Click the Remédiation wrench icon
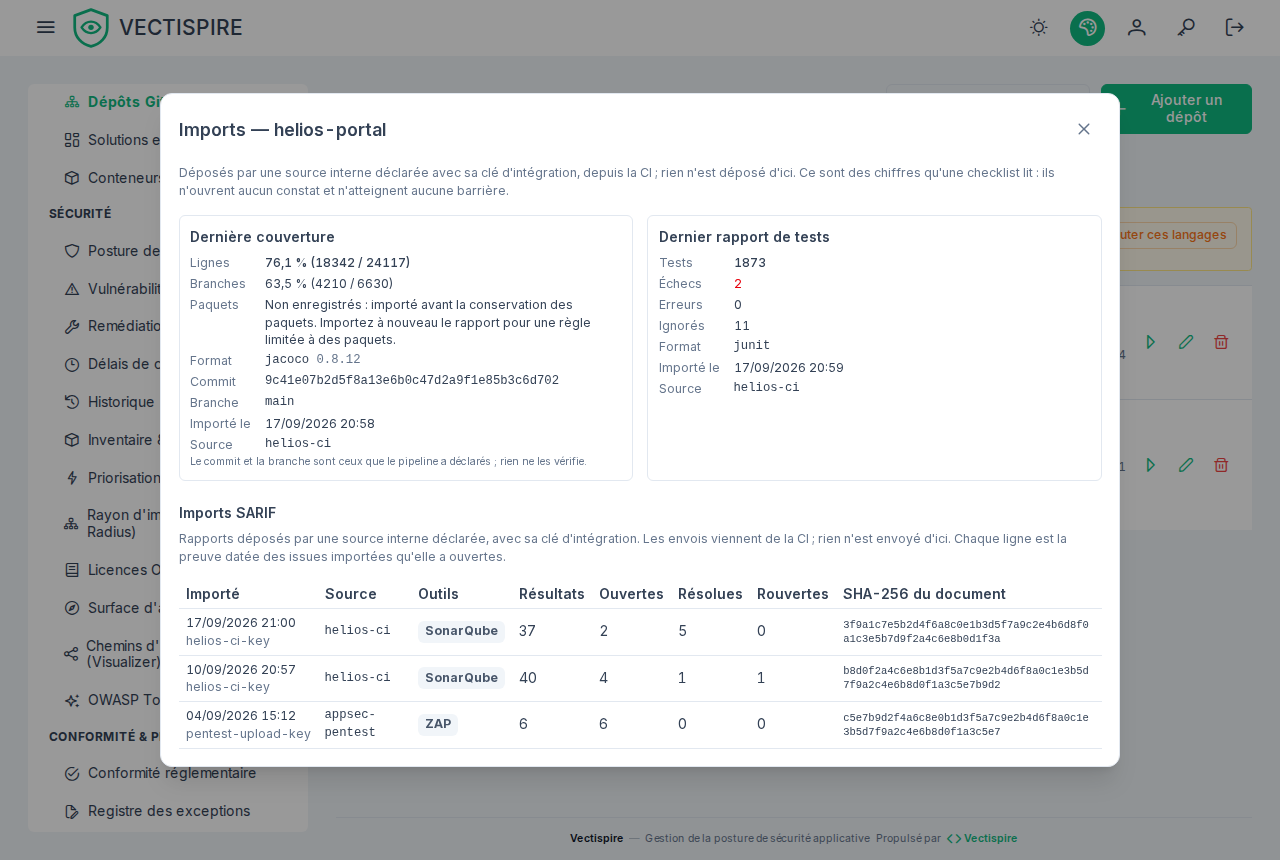 tap(72, 326)
